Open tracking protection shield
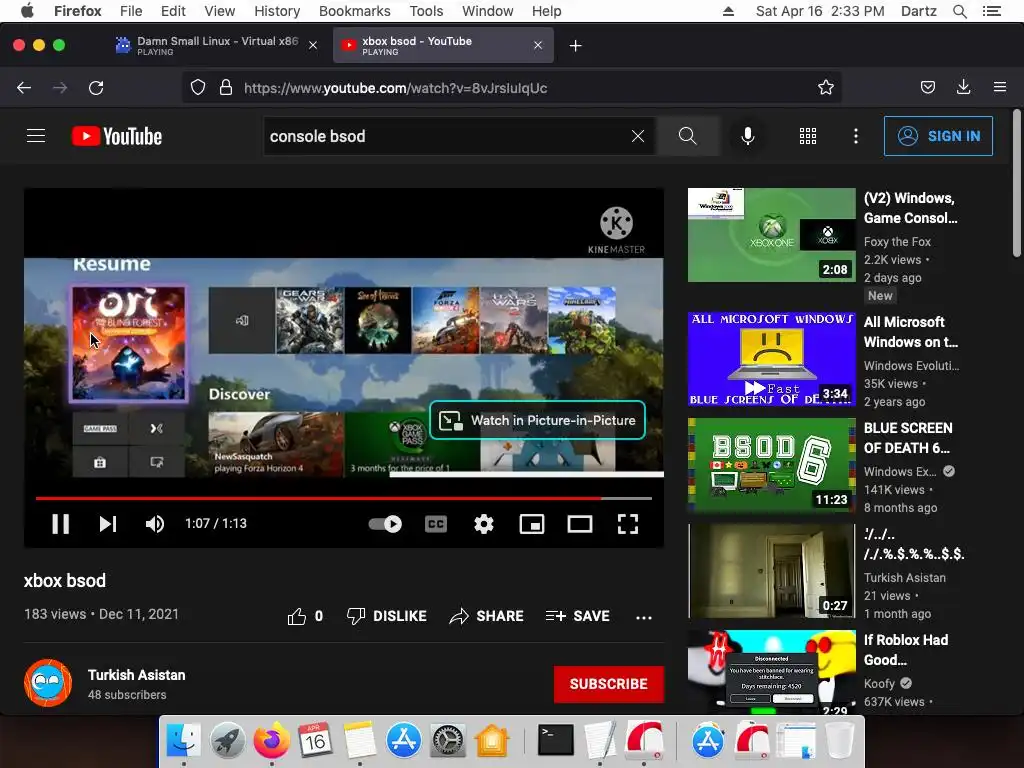 198,88
